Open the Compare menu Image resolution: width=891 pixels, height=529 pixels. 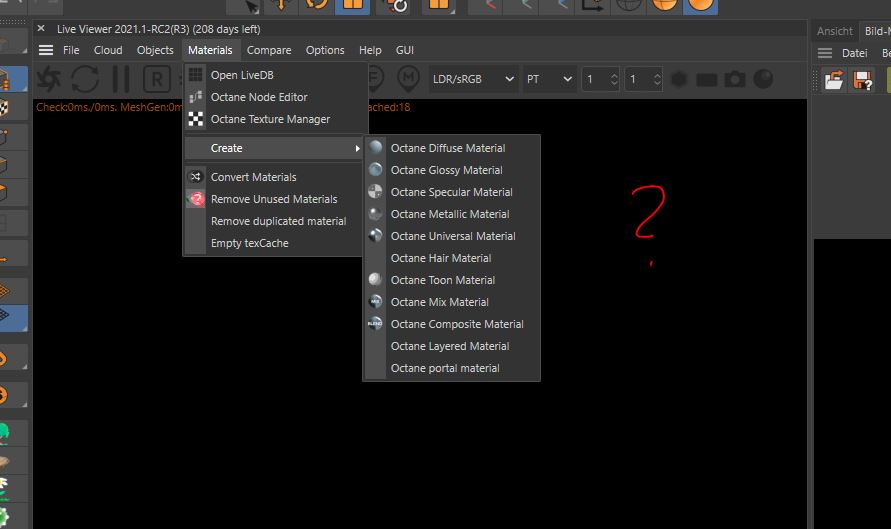click(x=269, y=50)
